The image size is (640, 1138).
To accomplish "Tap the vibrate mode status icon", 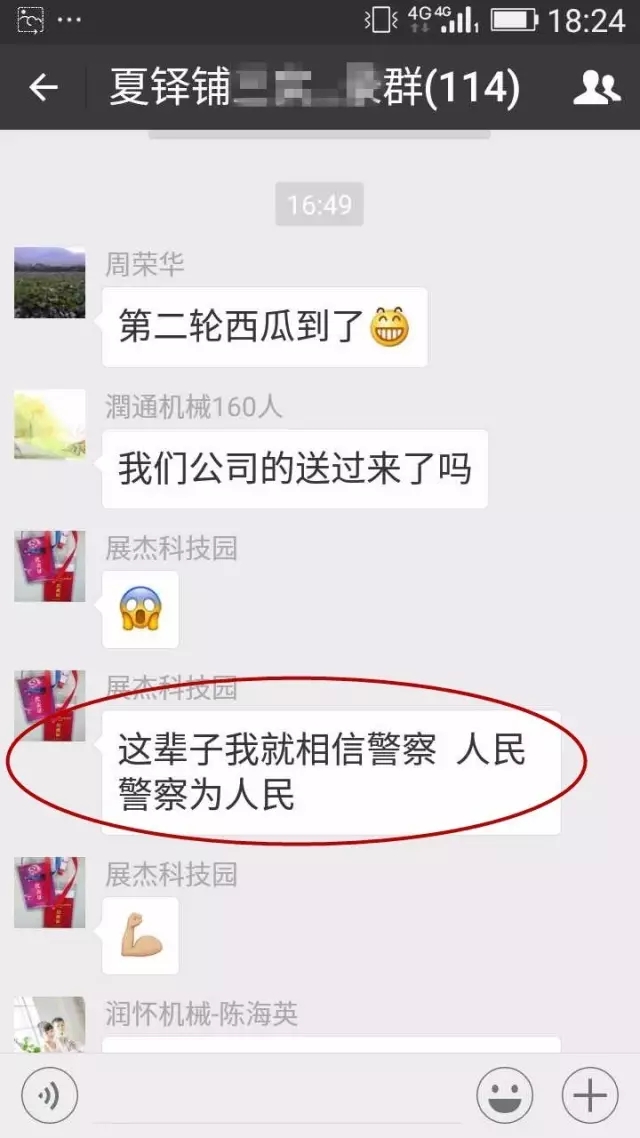I will (381, 20).
